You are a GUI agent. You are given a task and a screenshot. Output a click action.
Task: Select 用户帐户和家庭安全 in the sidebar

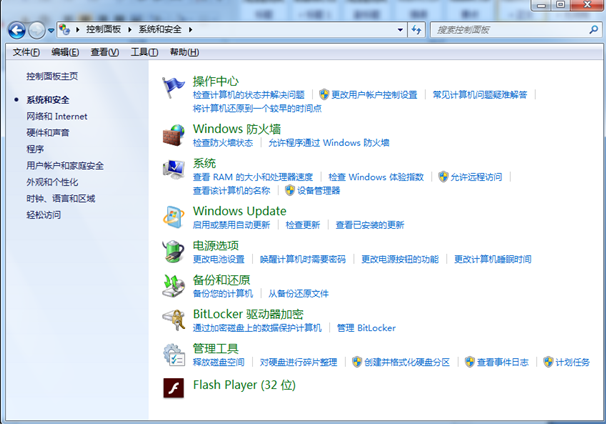coord(65,165)
